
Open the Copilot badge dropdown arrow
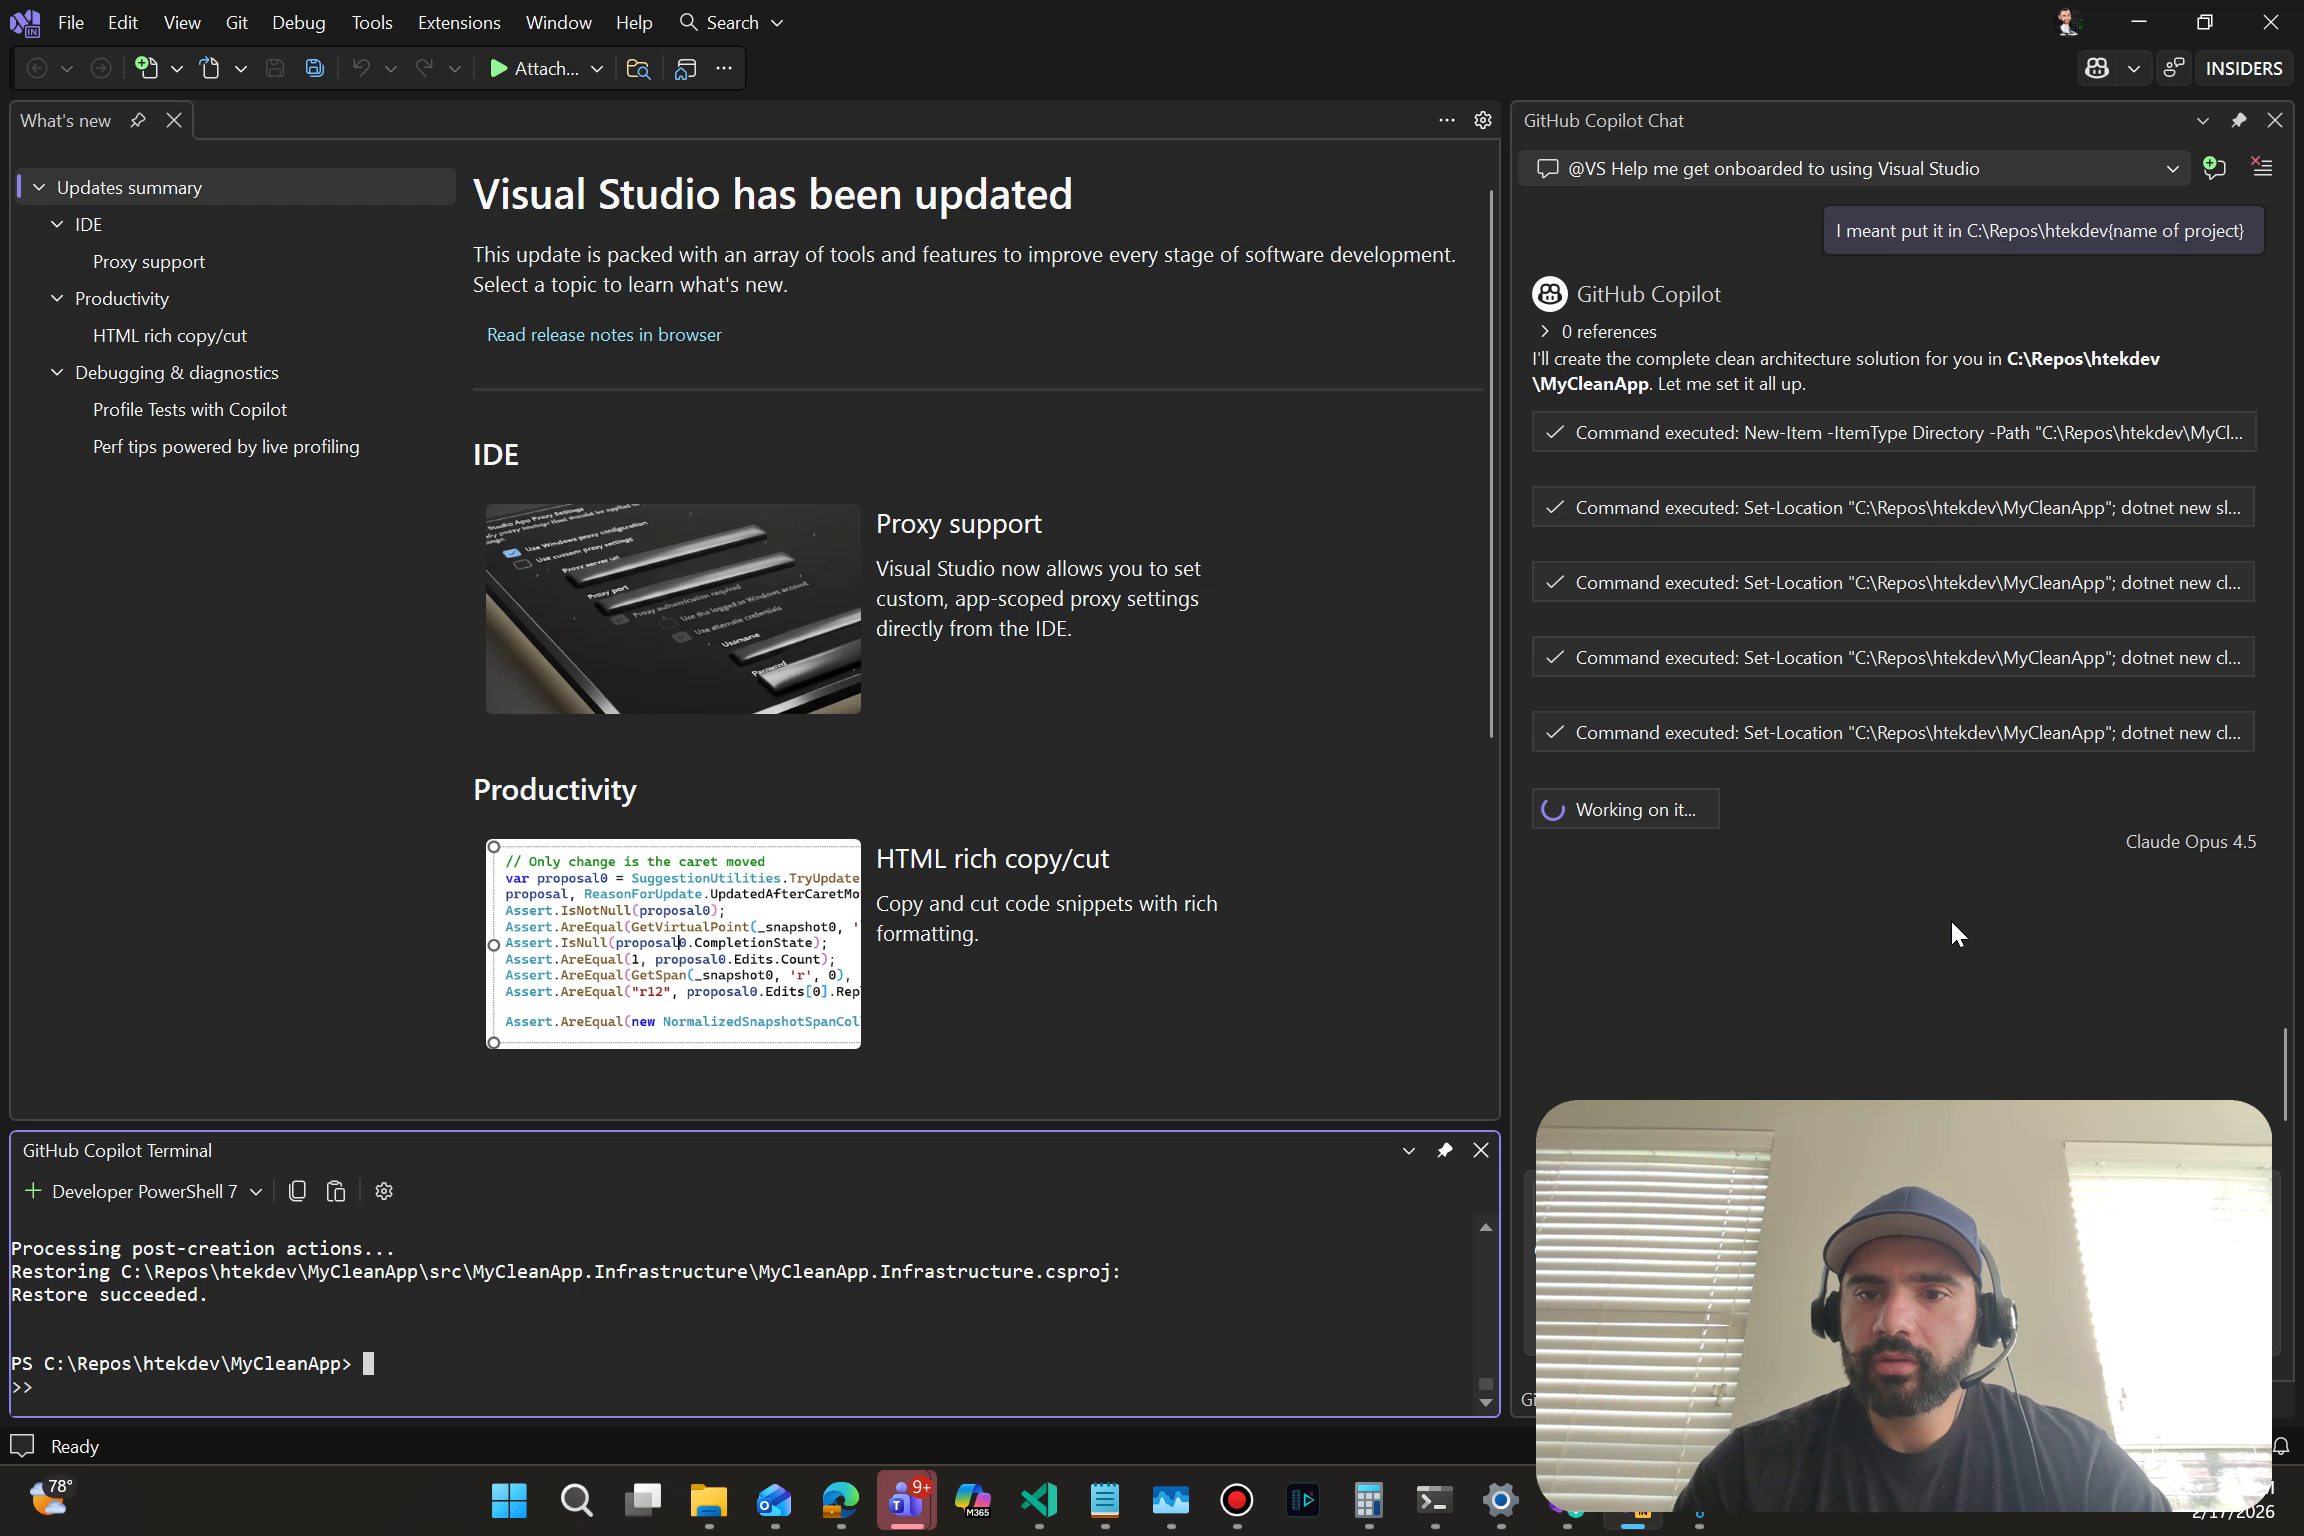click(x=2134, y=68)
